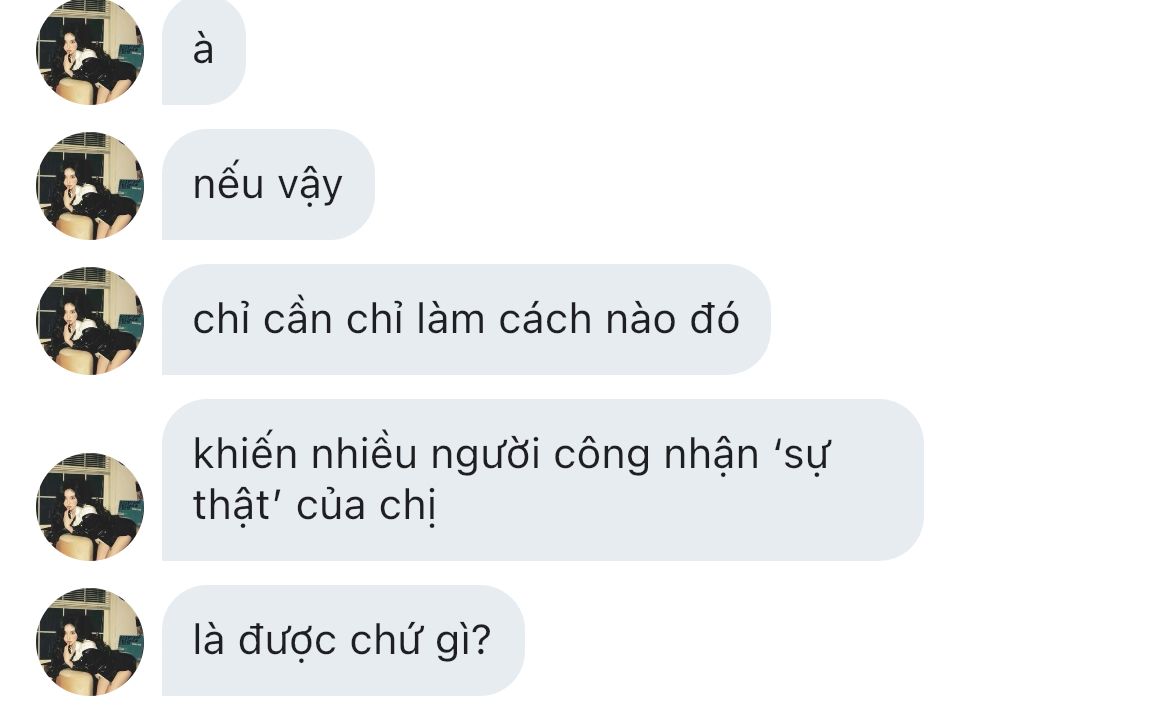View profile photo beside 'là được chứ gì?'
Image resolution: width=1170 pixels, height=708 pixels.
click(x=90, y=642)
